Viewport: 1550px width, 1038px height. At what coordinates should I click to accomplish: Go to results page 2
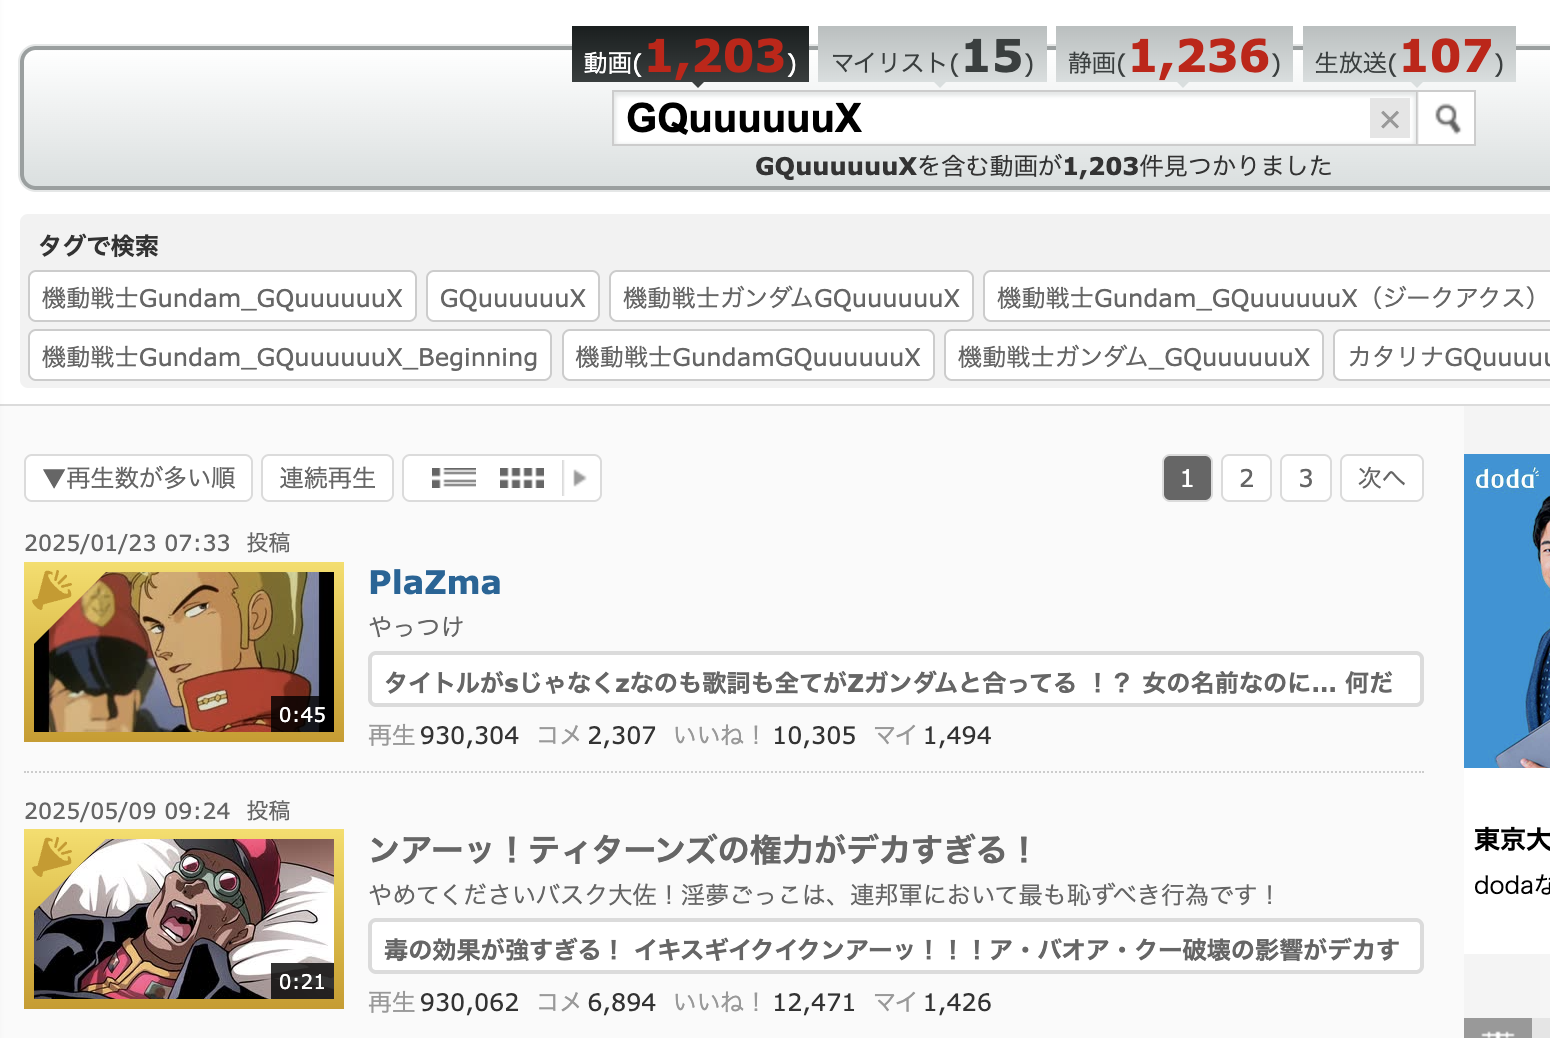click(1246, 478)
